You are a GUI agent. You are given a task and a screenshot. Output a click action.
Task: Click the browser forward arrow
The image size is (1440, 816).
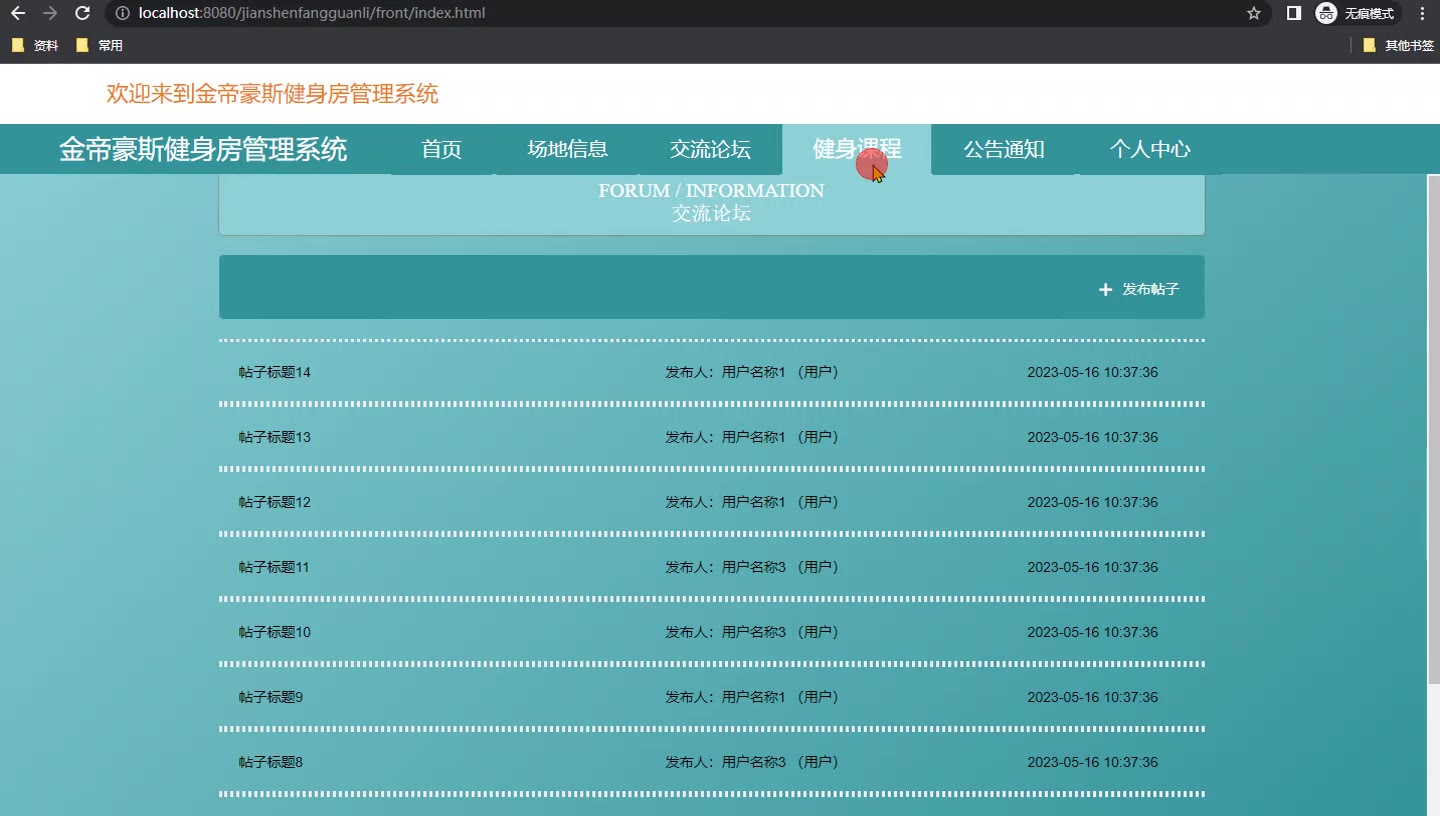point(50,13)
